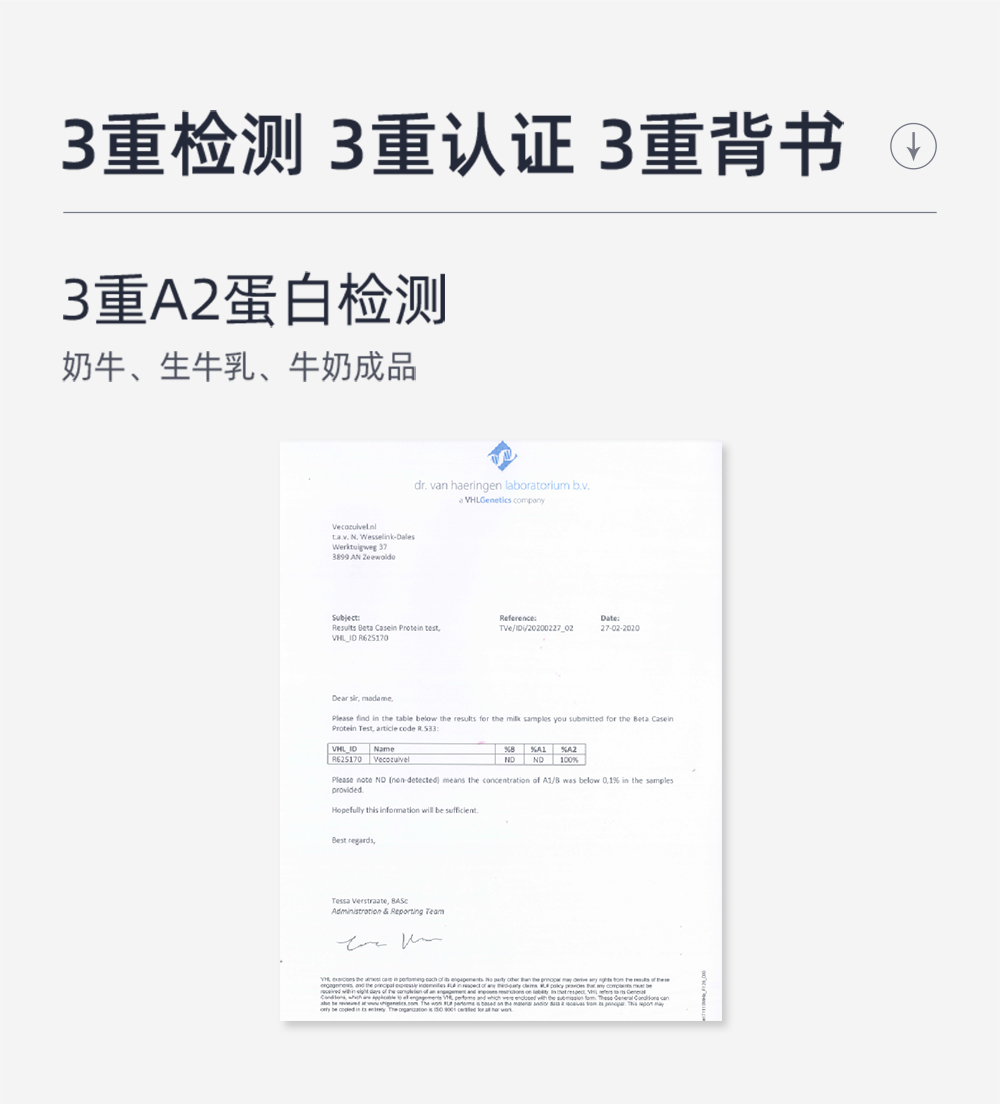Click the 'Vecozuivel' name table cell
1000x1104 pixels.
tap(432, 760)
